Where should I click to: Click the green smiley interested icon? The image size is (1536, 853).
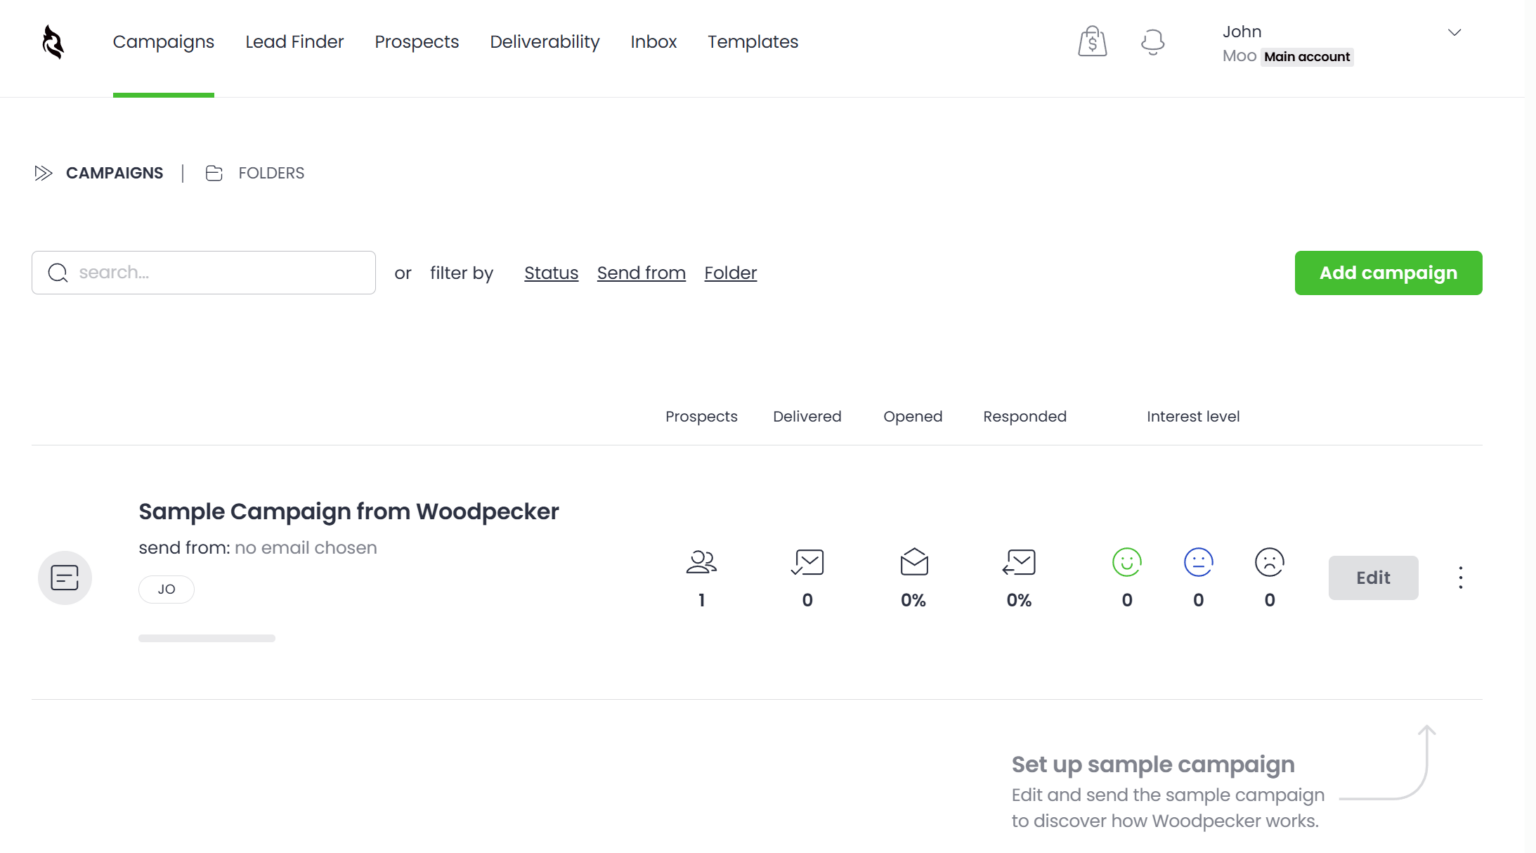click(1127, 562)
